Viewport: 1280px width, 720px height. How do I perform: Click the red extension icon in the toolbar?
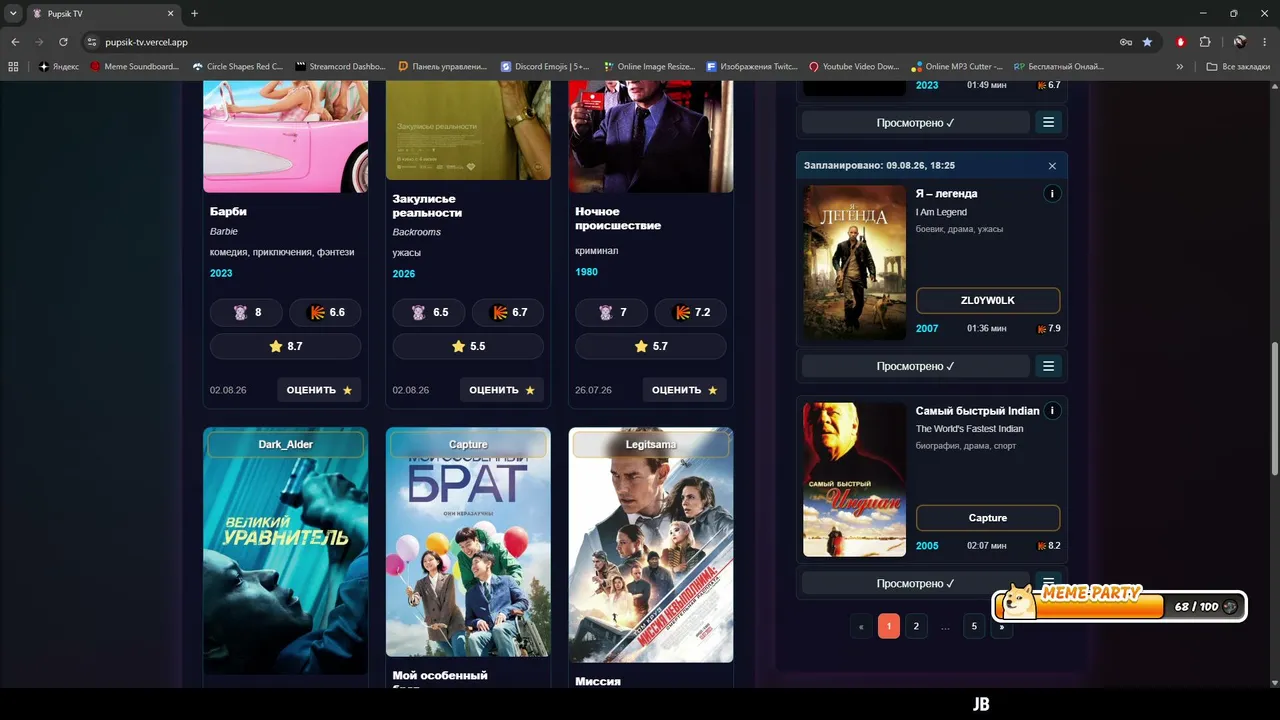(x=1181, y=42)
